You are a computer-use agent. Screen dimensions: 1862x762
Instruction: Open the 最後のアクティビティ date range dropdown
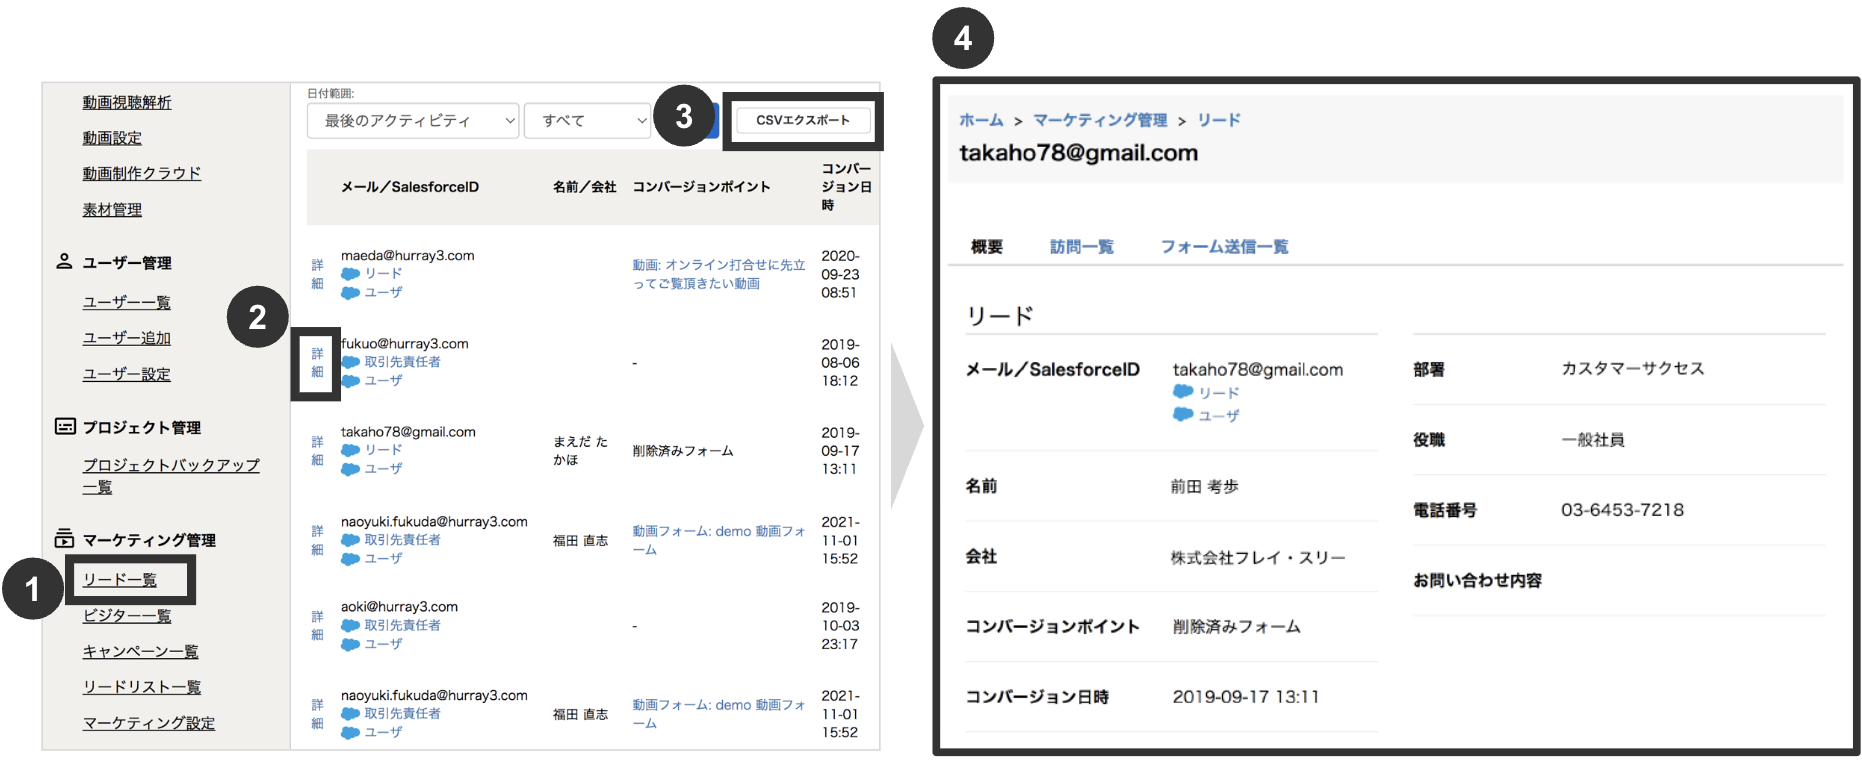(x=413, y=120)
